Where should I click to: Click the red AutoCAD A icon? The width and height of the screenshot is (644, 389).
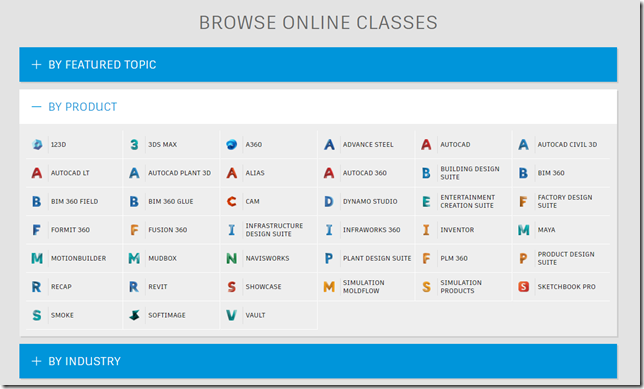point(426,145)
